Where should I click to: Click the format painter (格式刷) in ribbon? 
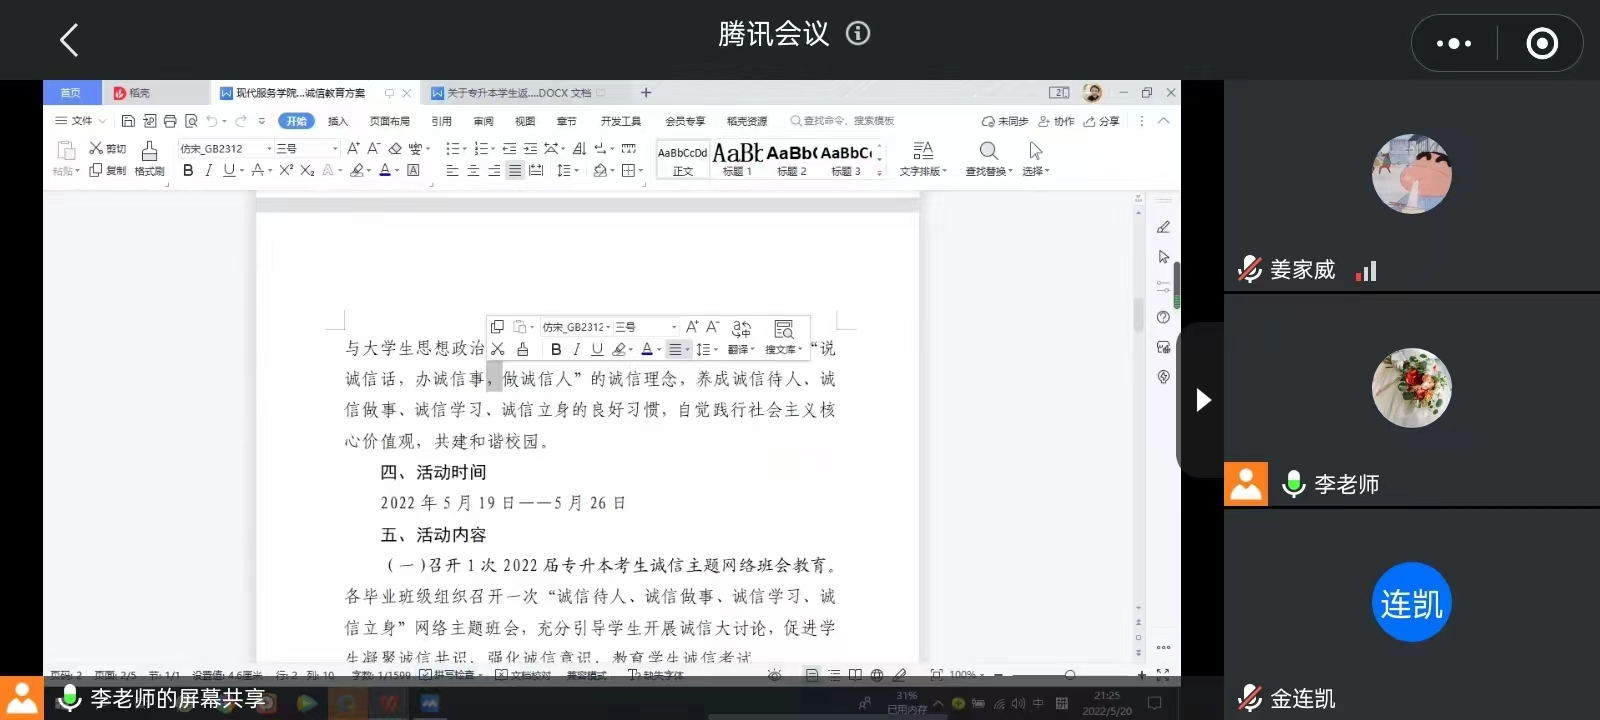(x=149, y=157)
